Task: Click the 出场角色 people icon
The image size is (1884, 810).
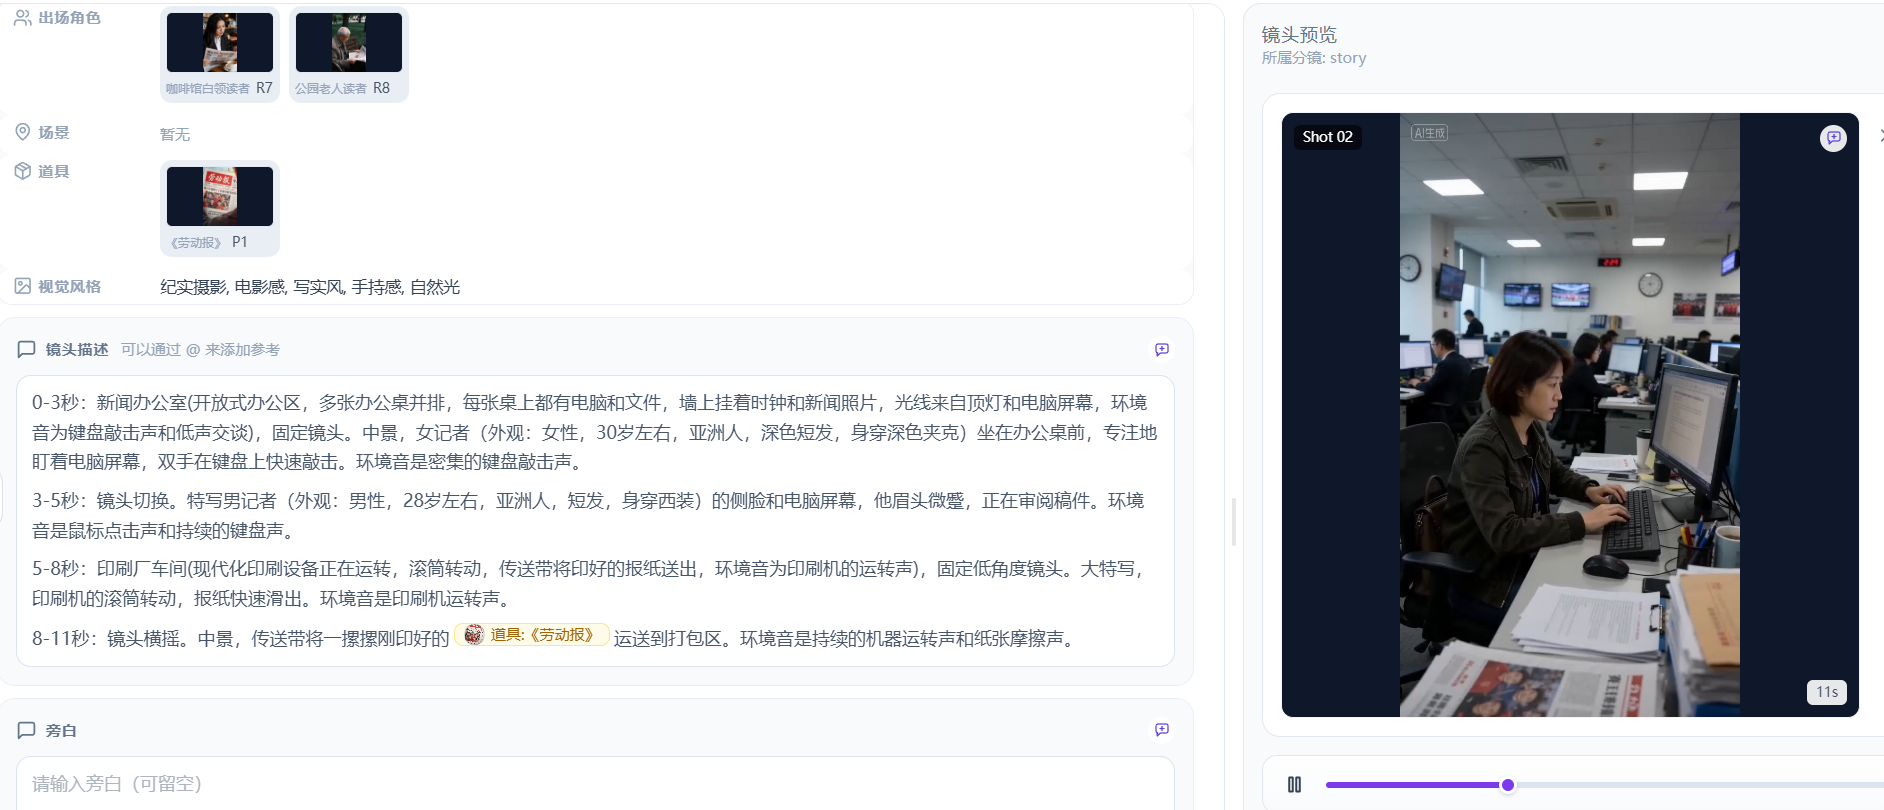Action: pos(22,18)
